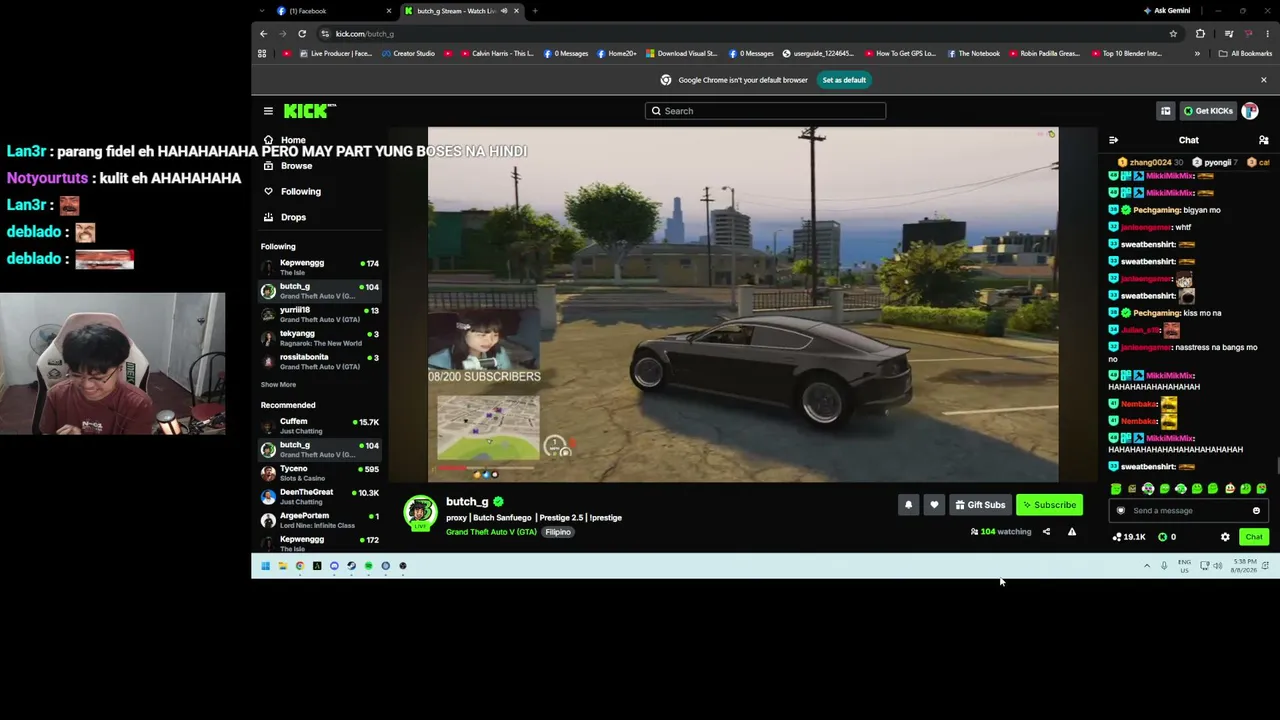Open tekyang channel in sidebar

pyautogui.click(x=319, y=338)
